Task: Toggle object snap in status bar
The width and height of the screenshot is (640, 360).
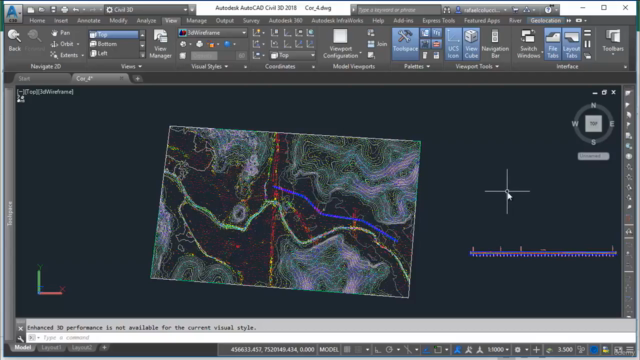Action: point(438,349)
